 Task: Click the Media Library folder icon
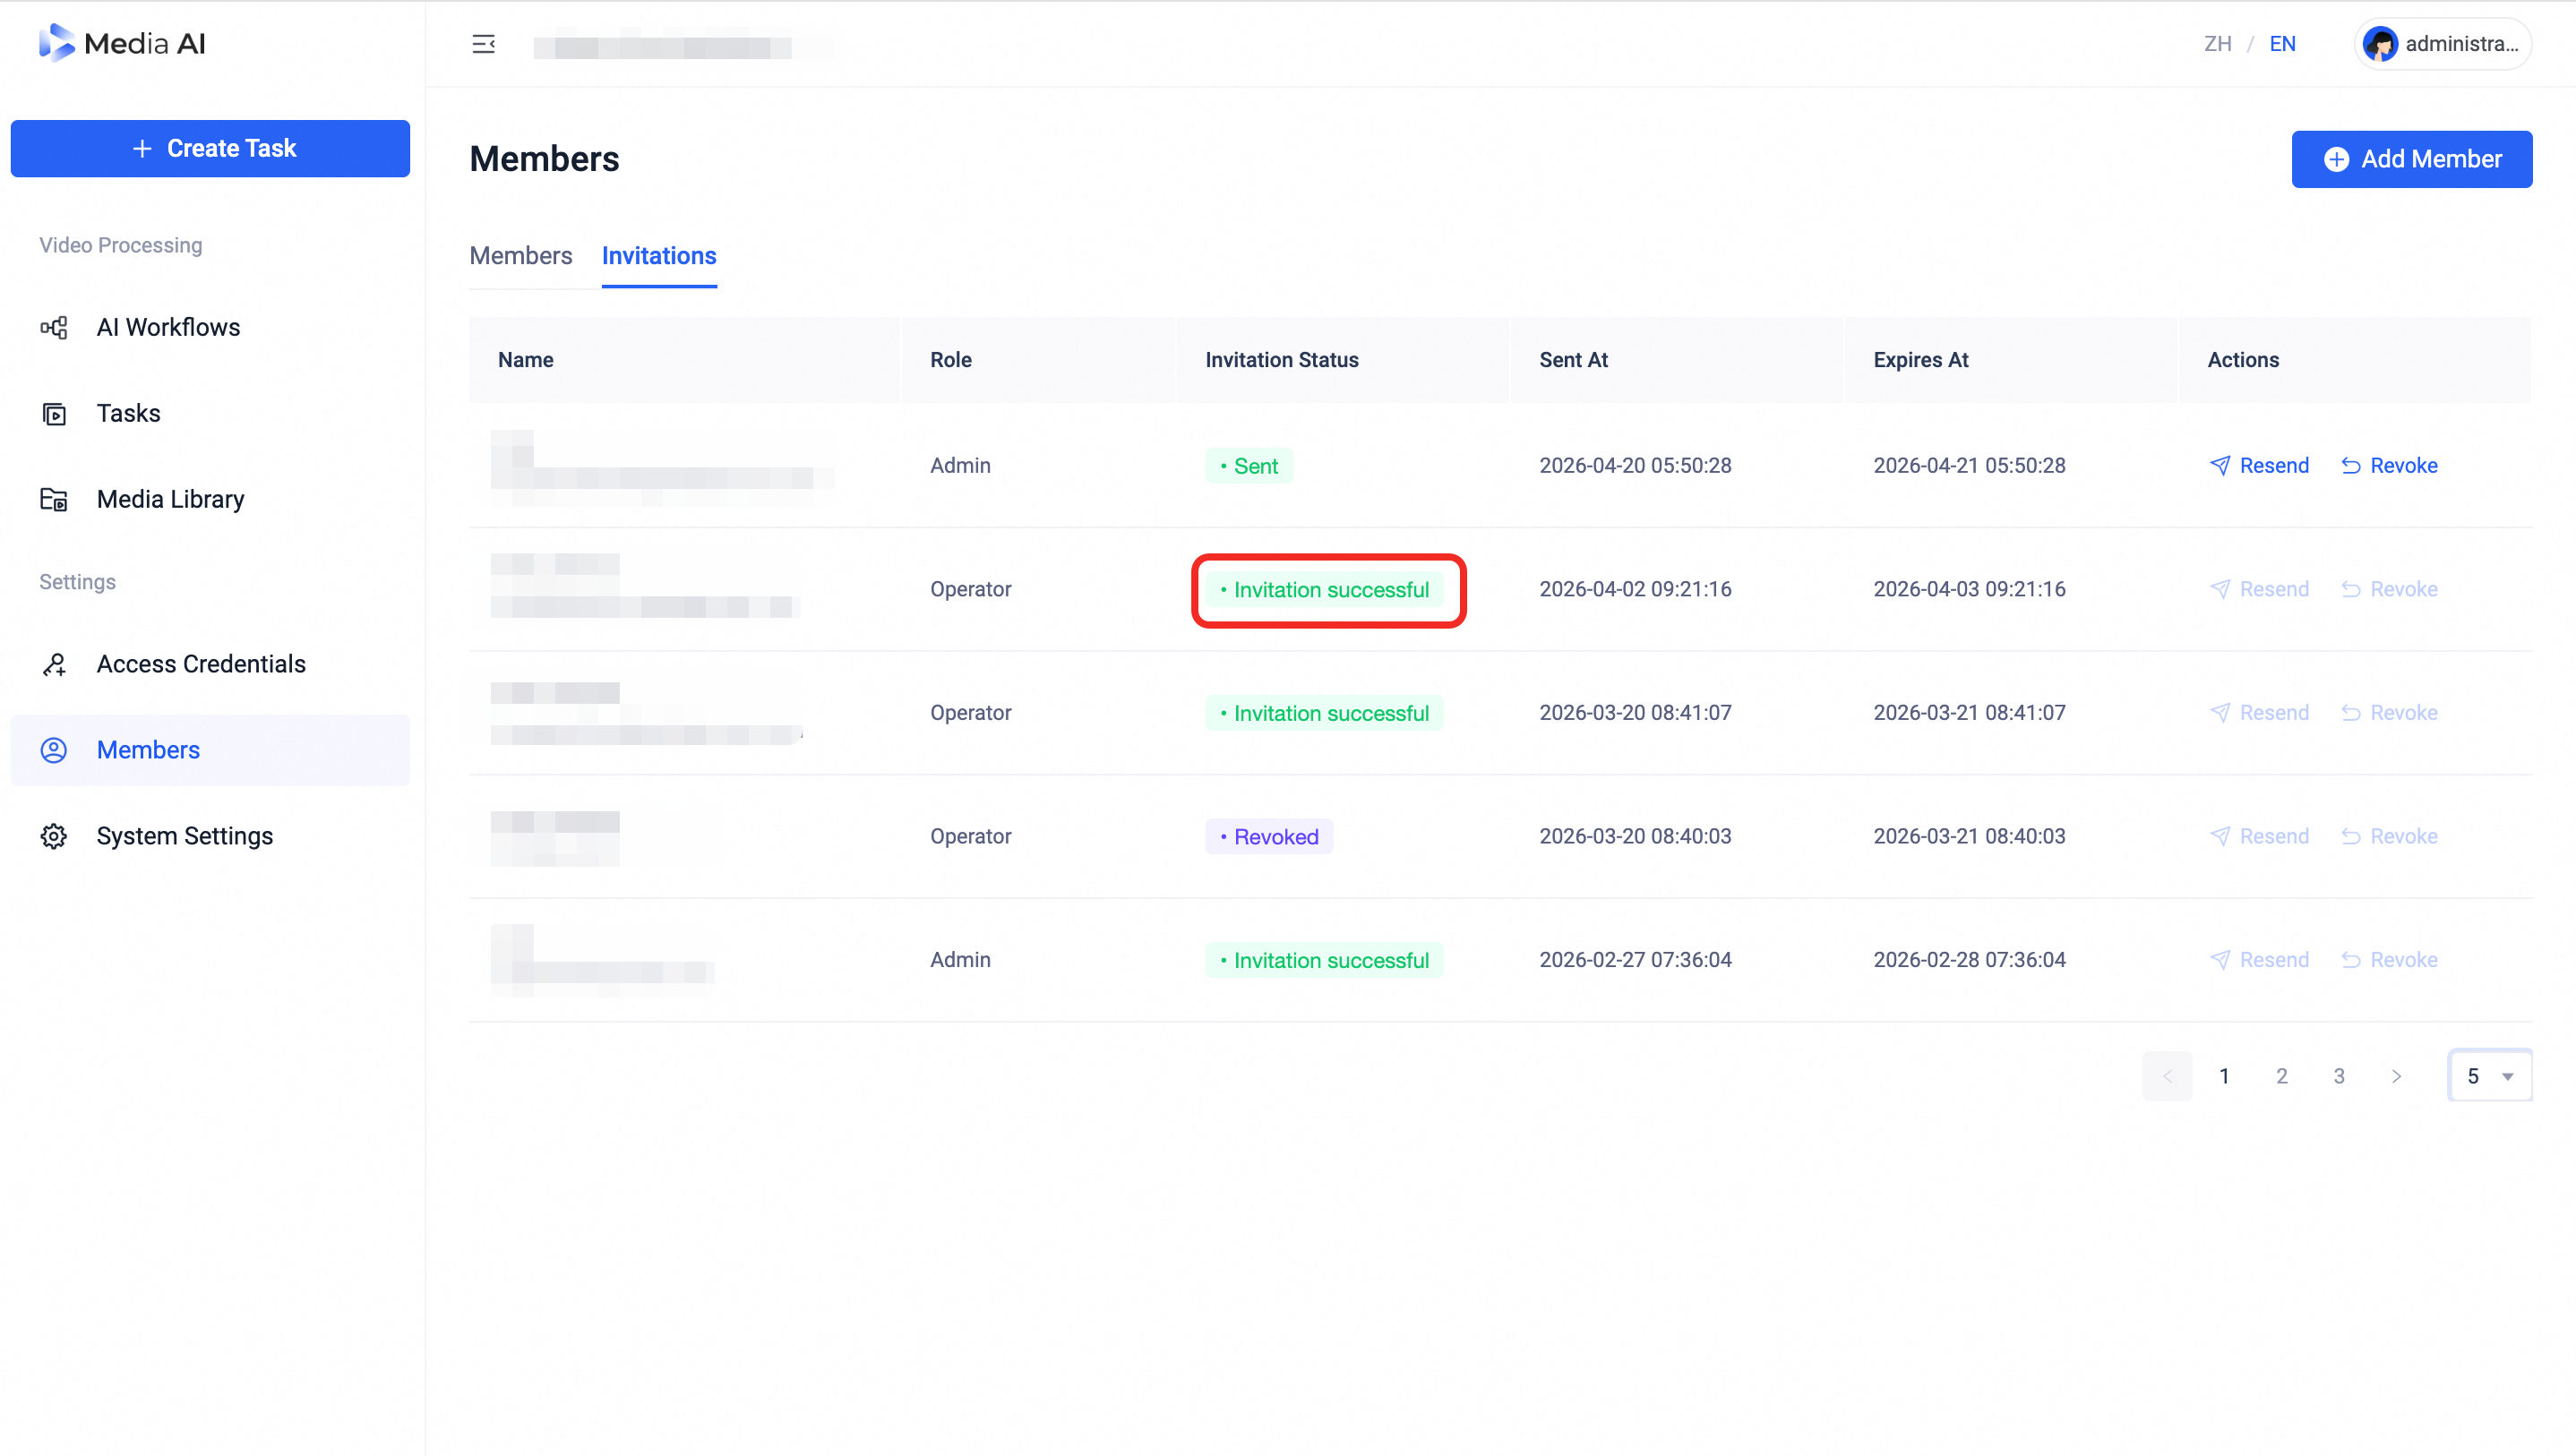54,499
